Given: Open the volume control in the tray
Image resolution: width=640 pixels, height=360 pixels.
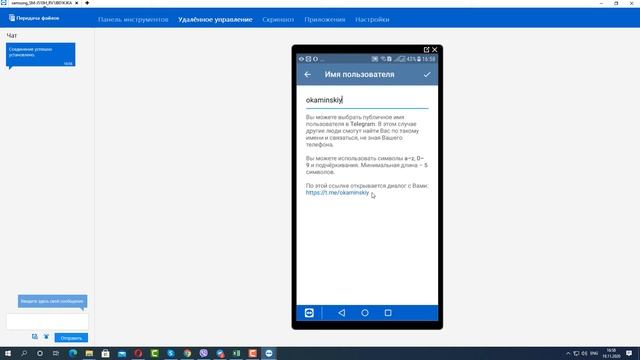Looking at the screenshot, I should click(584, 353).
